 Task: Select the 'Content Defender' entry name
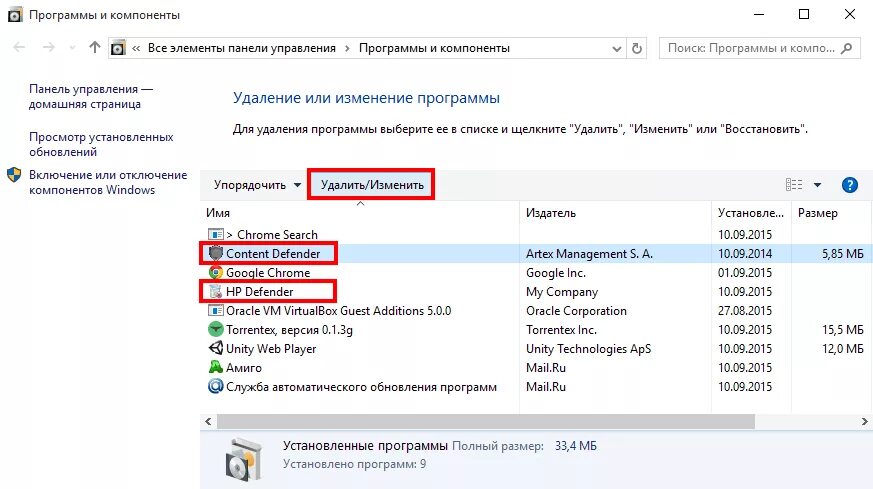click(x=273, y=253)
